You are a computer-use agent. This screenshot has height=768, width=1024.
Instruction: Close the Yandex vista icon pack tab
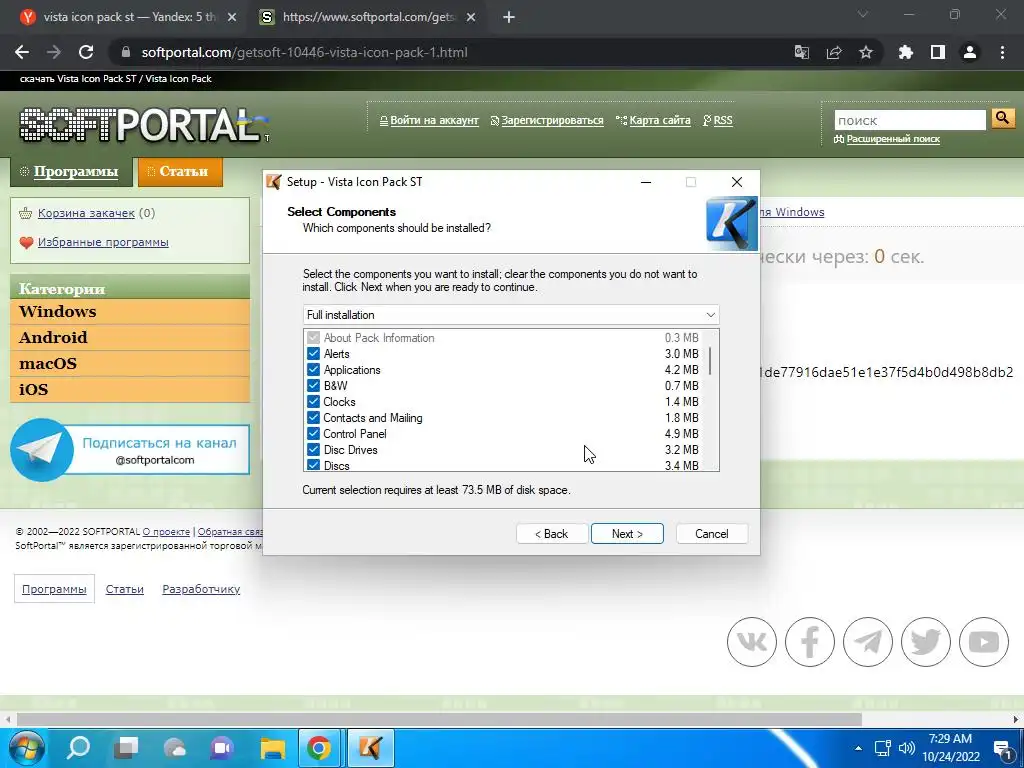click(232, 18)
